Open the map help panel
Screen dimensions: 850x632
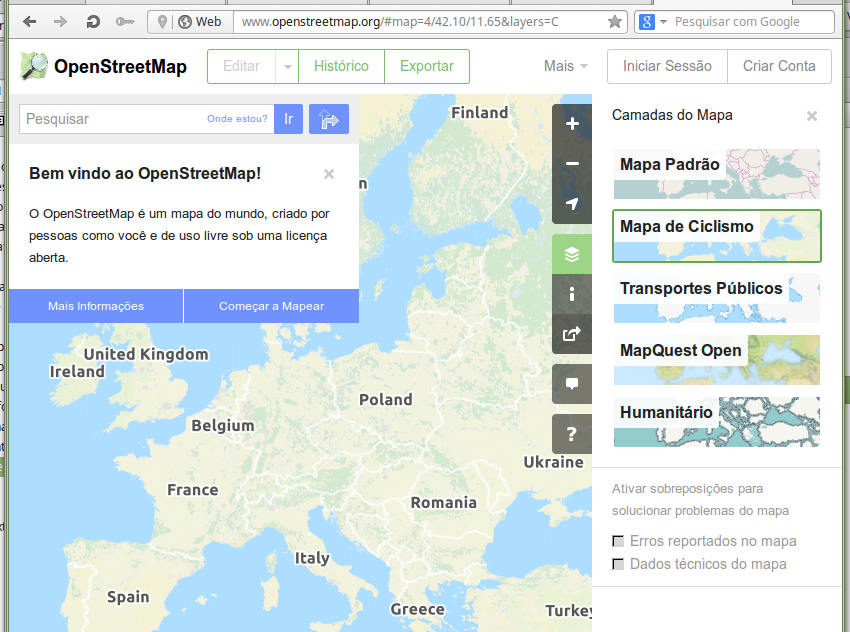(x=571, y=433)
